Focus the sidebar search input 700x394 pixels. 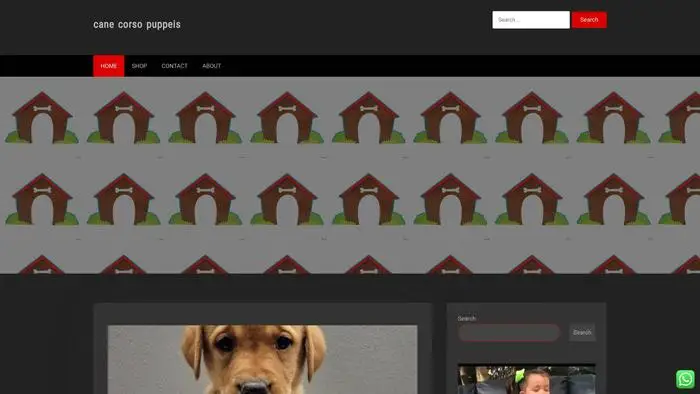[x=509, y=332]
